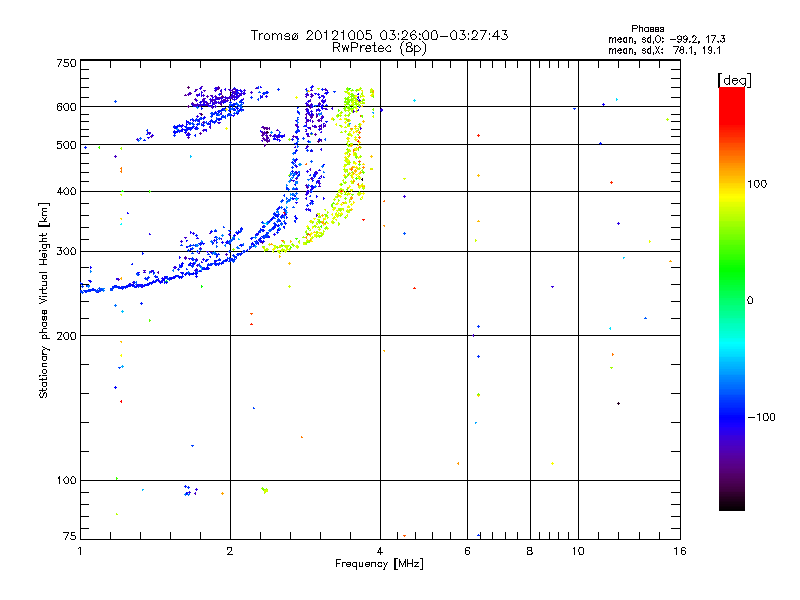Click the x-axis tick label '1'
This screenshot has height=600, width=800.
80,551
